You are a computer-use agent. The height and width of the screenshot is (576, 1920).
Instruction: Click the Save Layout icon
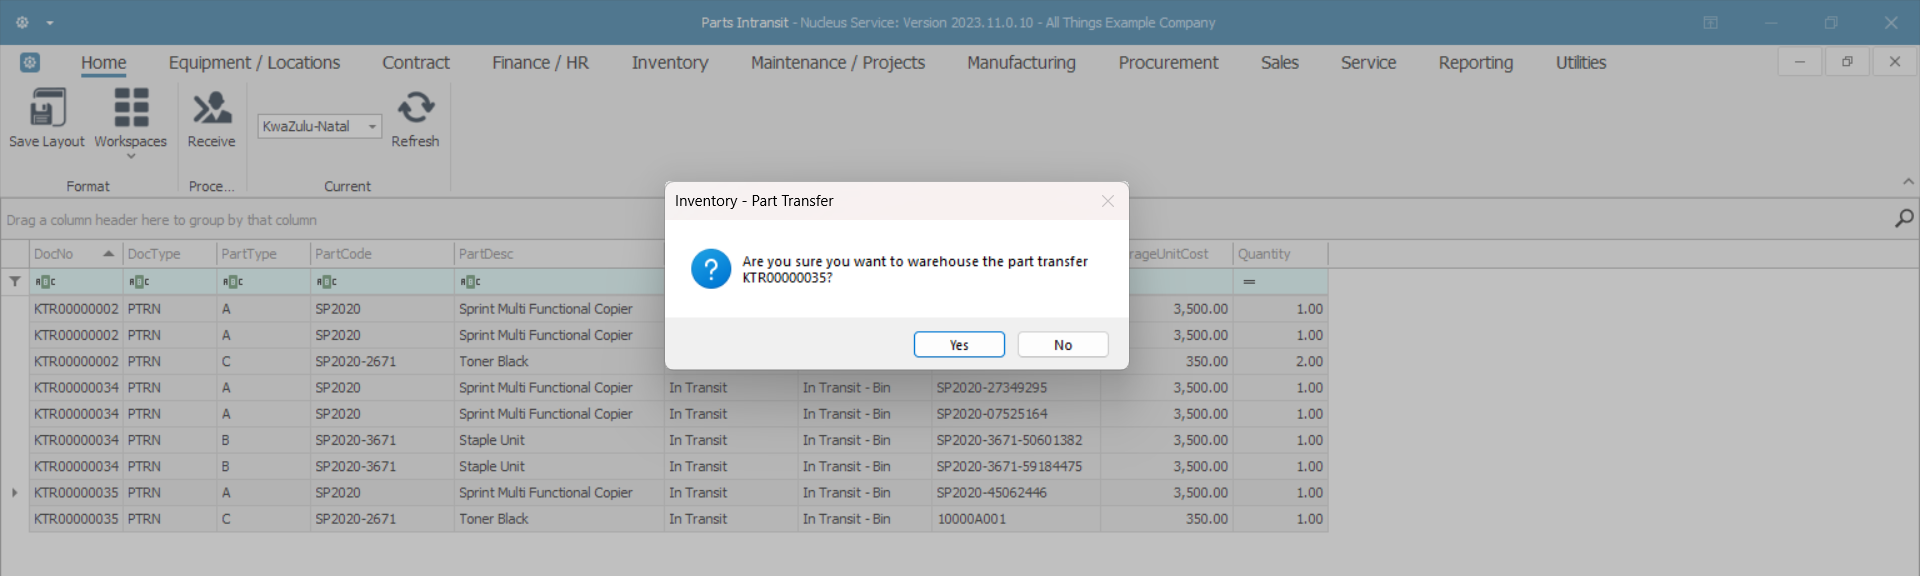pos(47,108)
